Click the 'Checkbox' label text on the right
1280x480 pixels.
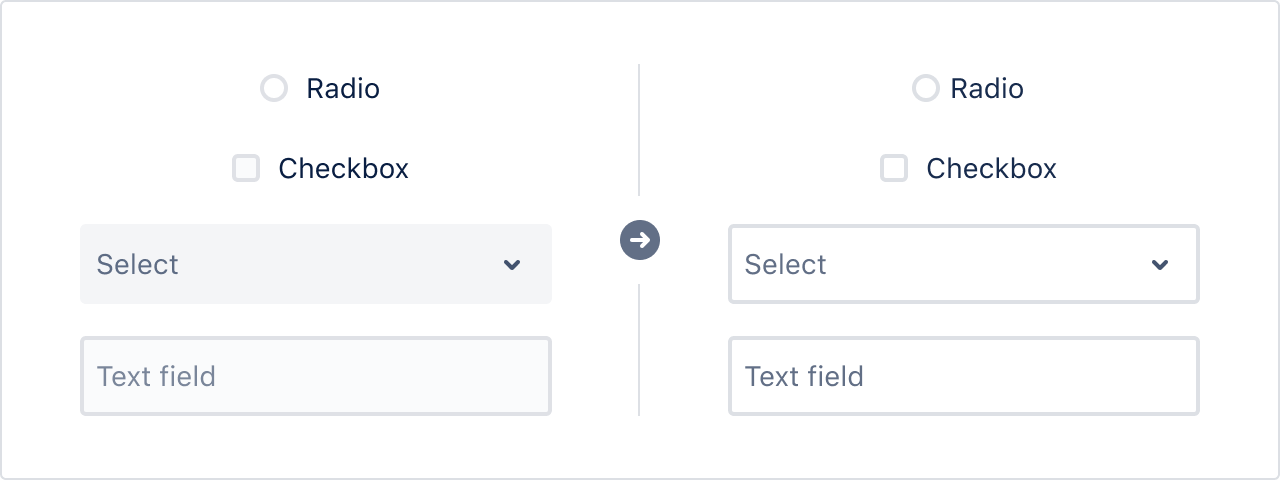(991, 169)
